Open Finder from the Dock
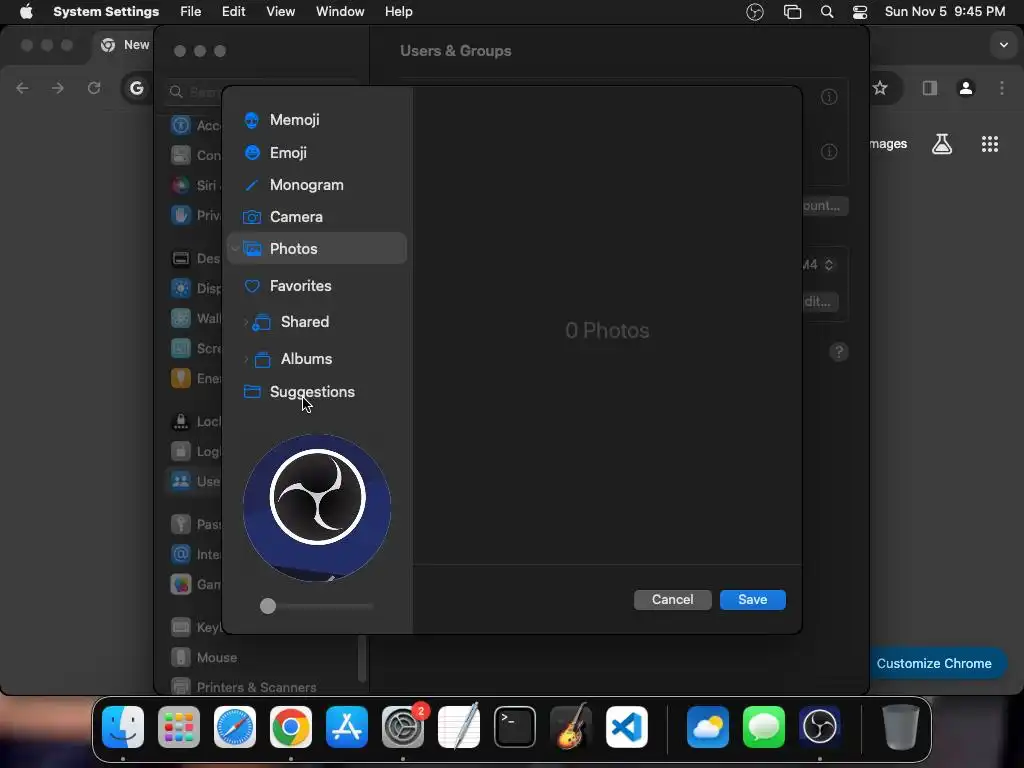The width and height of the screenshot is (1024, 768). (123, 727)
